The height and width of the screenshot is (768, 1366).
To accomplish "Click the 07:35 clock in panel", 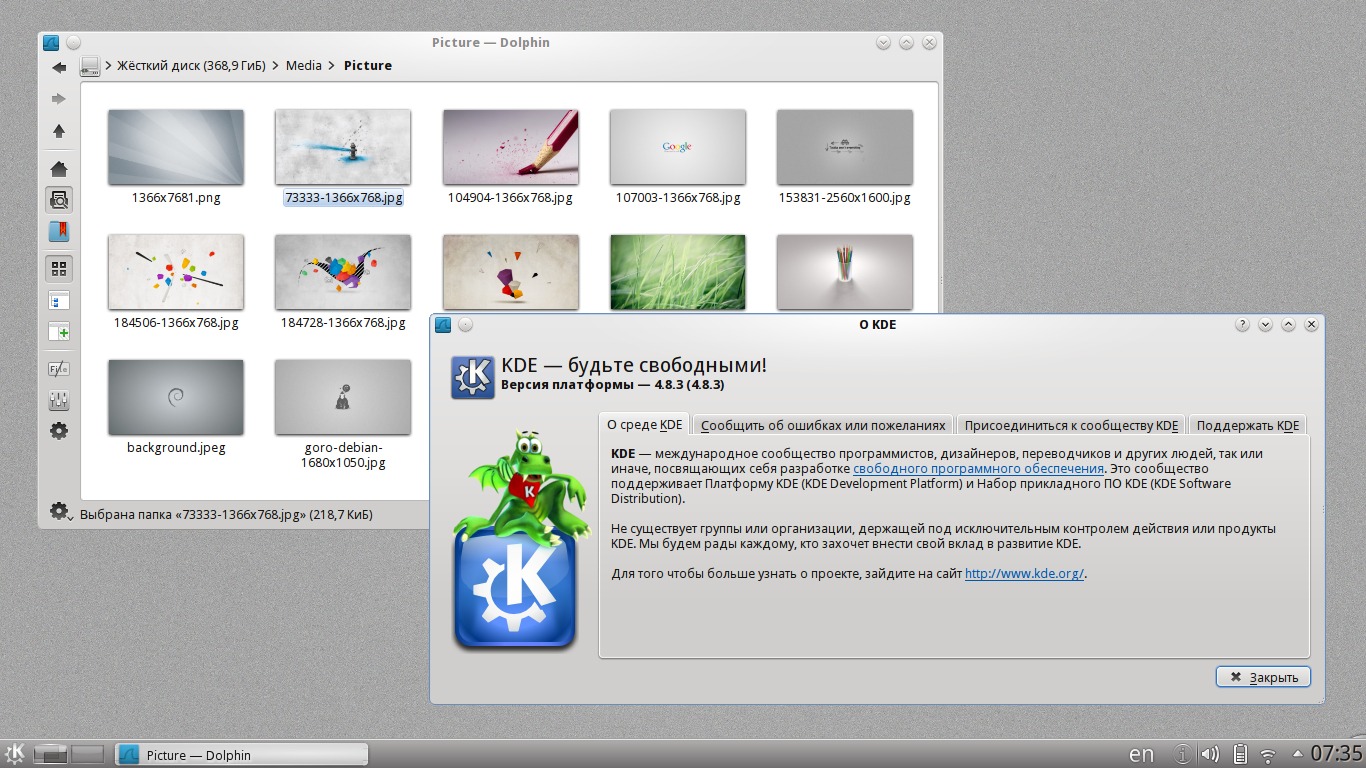I will (1336, 753).
